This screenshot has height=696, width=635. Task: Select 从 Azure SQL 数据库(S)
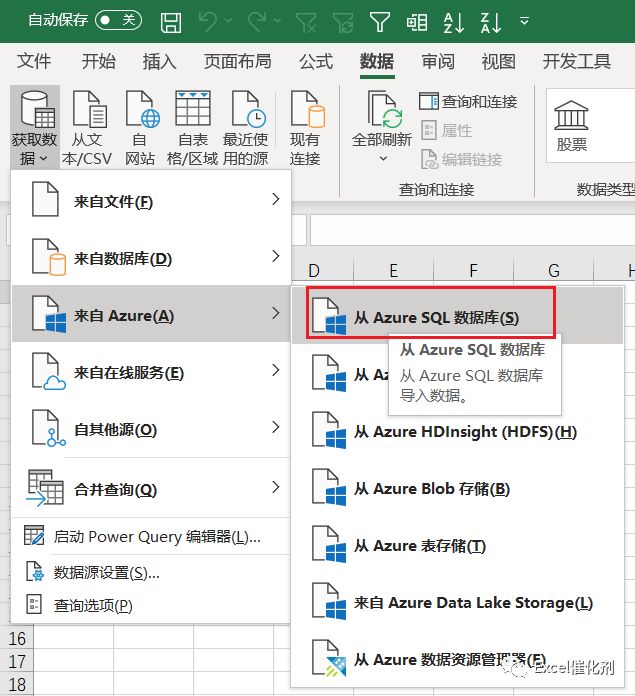pyautogui.click(x=457, y=317)
